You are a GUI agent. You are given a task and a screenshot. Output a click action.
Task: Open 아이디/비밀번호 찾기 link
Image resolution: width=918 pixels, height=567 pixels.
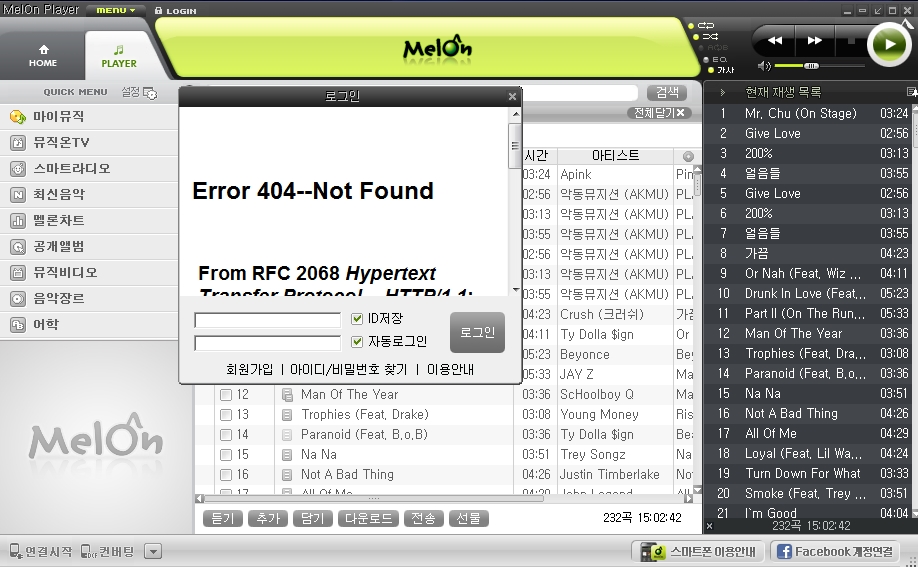pos(348,370)
